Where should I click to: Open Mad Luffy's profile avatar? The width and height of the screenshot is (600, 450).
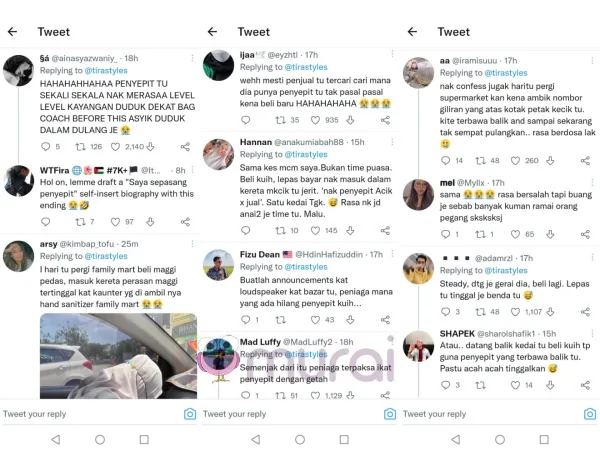(218, 355)
